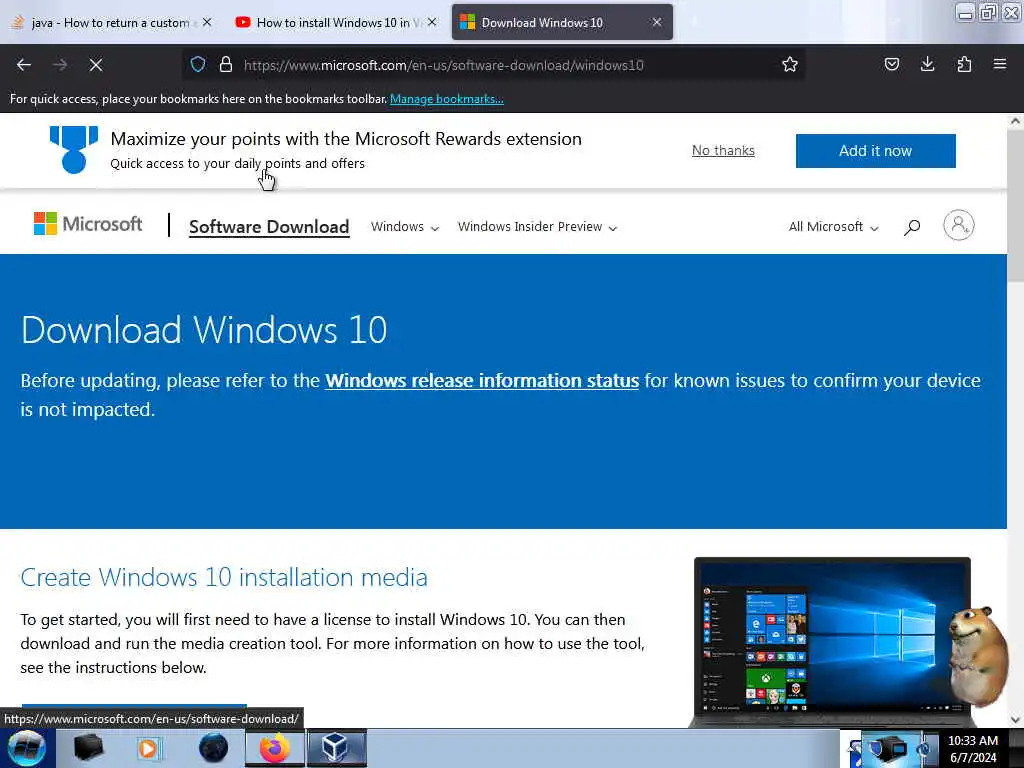Viewport: 1024px width, 768px height.
Task: Click the forward navigation arrow
Action: [60, 65]
